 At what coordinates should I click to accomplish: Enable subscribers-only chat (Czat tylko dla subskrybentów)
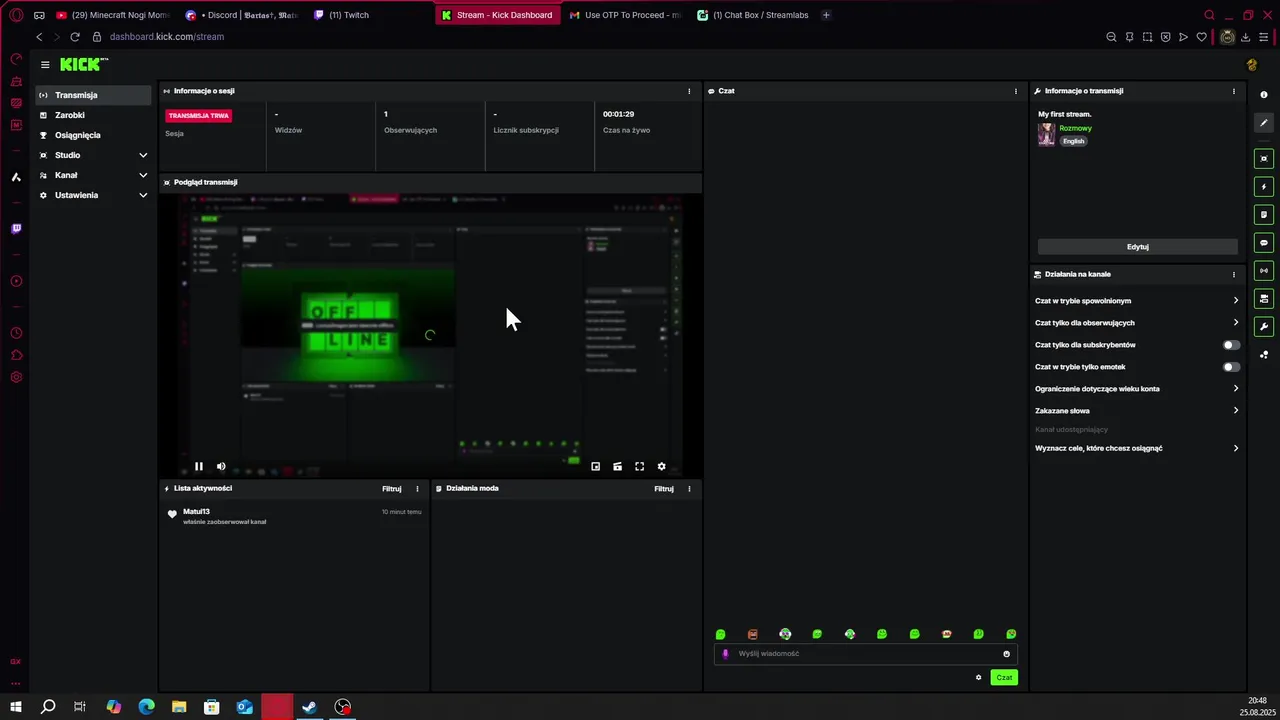pyautogui.click(x=1232, y=345)
